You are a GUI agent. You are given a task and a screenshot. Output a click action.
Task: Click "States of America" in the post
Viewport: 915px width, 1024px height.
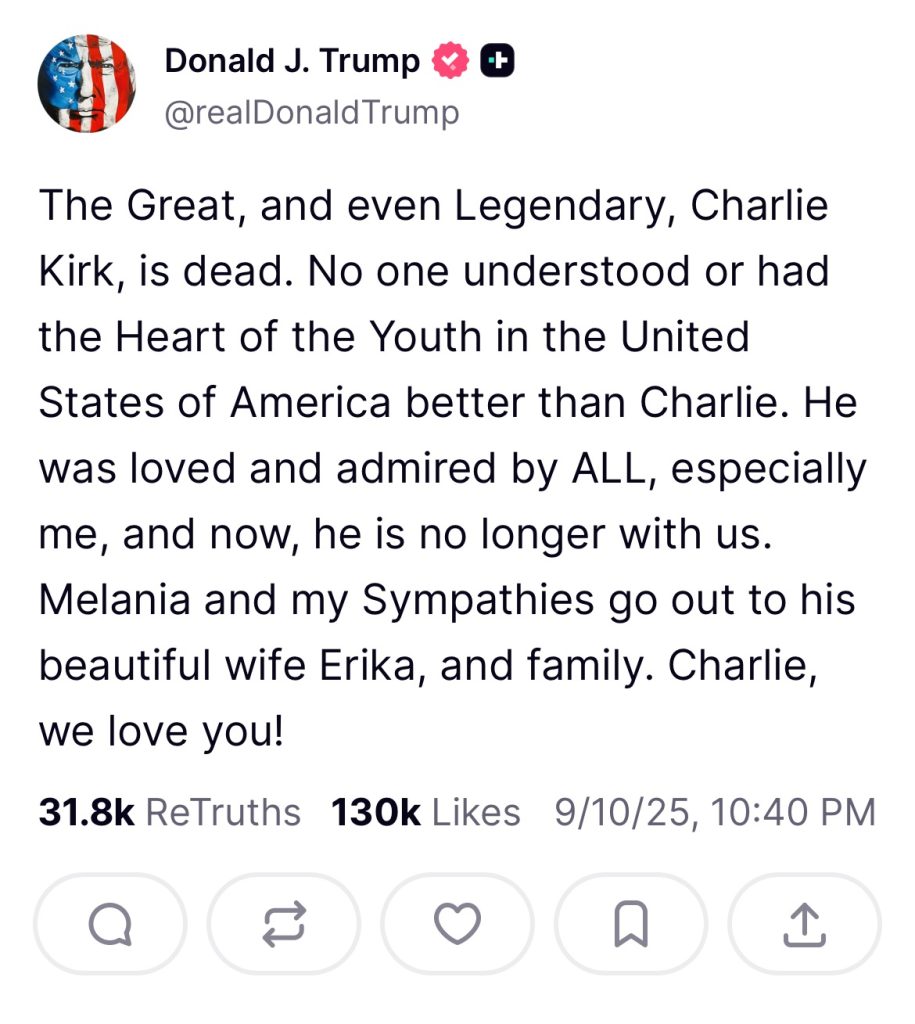click(215, 403)
